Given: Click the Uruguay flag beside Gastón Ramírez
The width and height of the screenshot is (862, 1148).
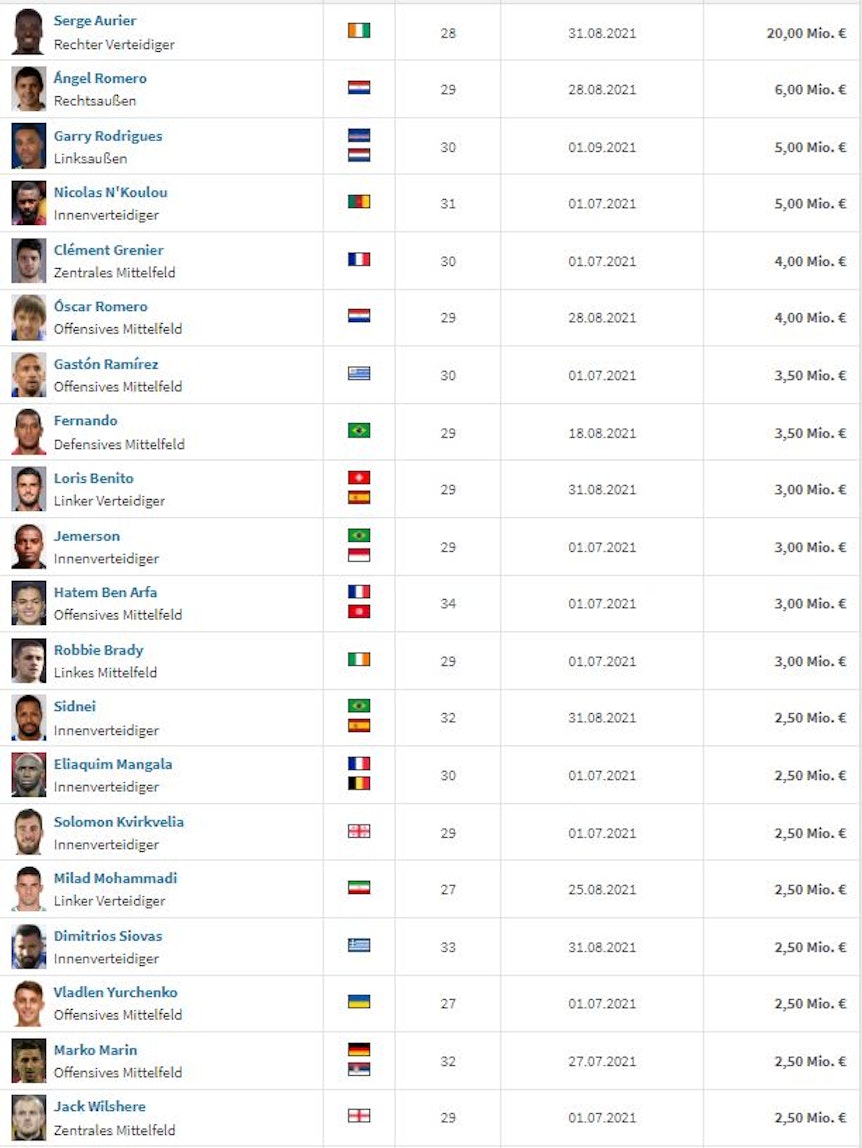Looking at the screenshot, I should point(359,374).
